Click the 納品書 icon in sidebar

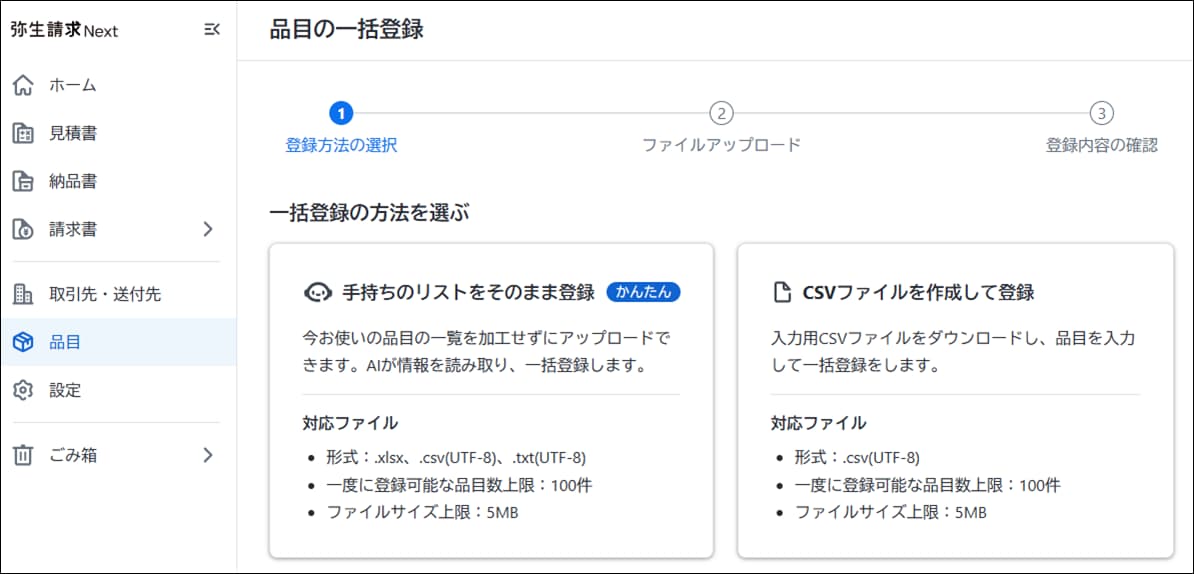point(23,181)
